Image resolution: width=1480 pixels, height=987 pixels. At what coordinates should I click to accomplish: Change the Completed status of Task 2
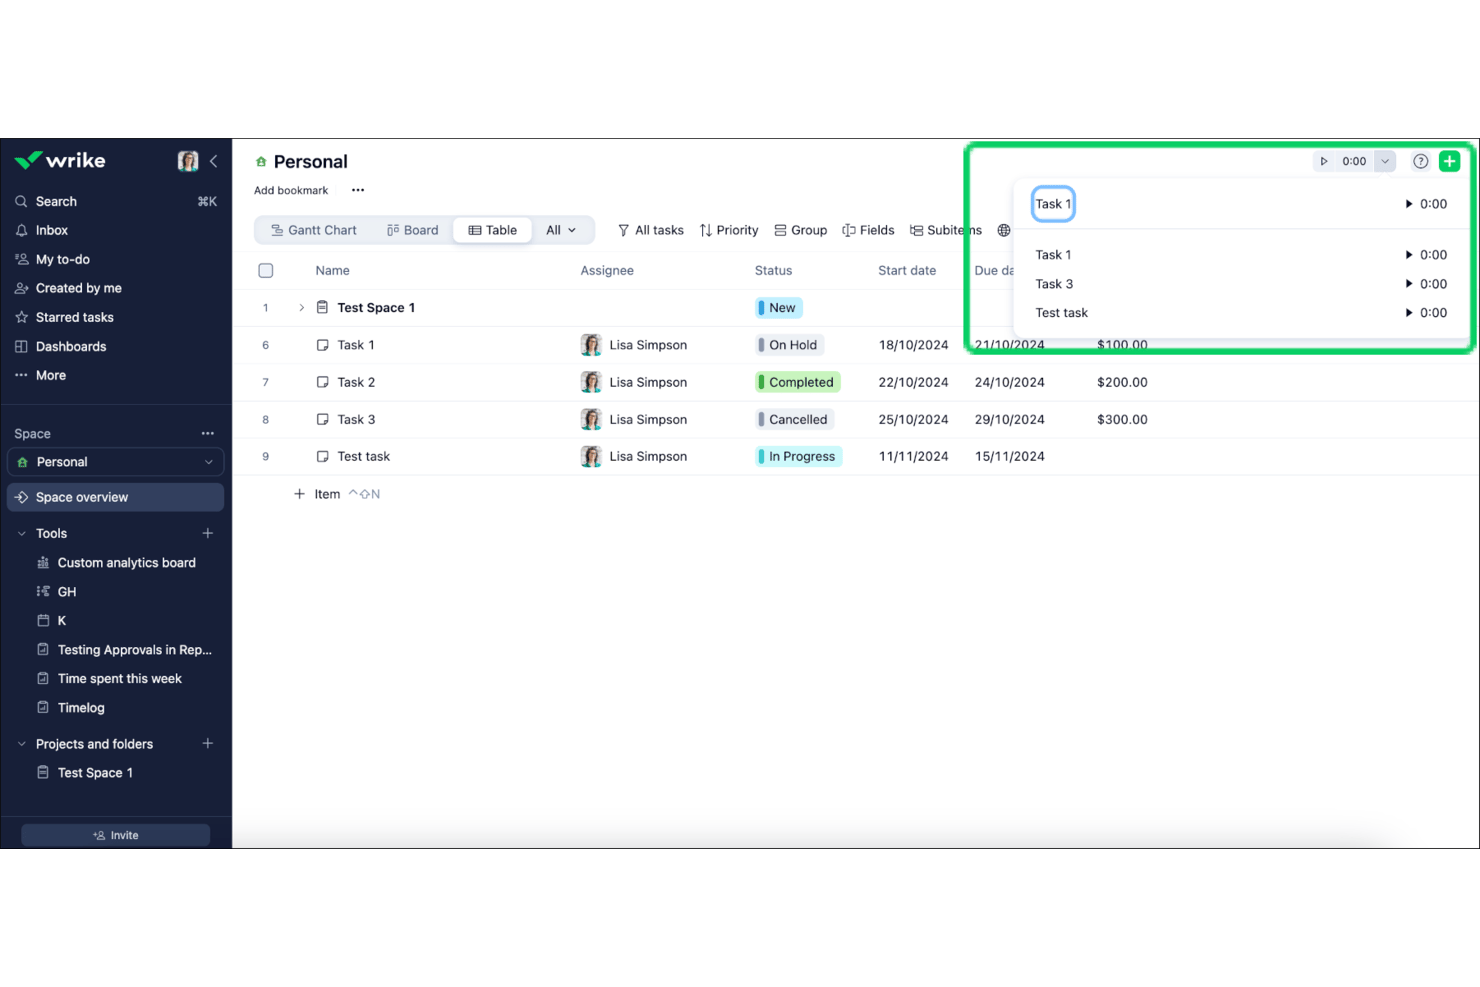tap(797, 382)
